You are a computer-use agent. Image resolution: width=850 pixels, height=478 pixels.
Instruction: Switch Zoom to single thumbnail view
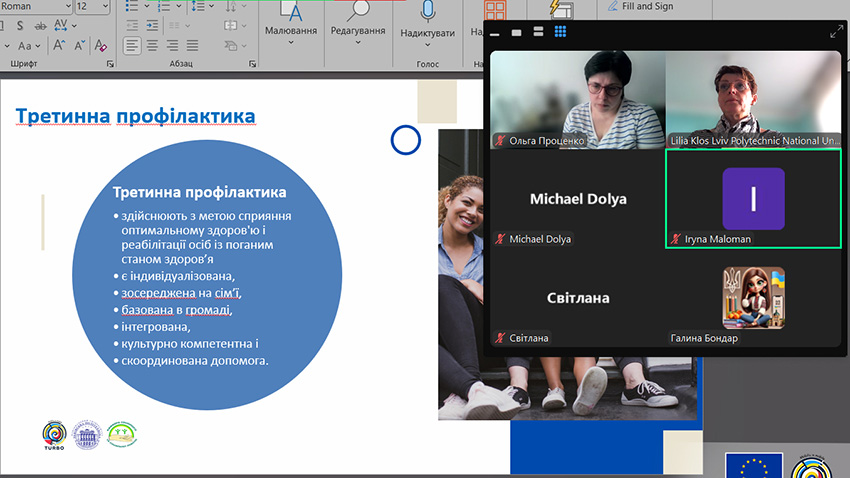[517, 32]
